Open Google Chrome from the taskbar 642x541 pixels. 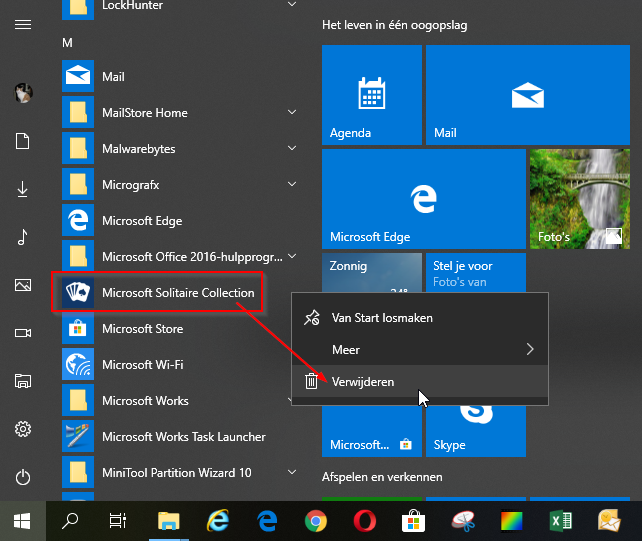[315, 521]
